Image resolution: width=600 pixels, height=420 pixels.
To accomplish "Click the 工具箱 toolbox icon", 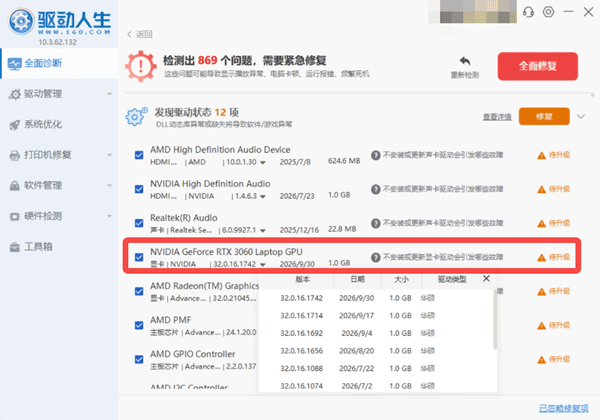I will click(x=15, y=247).
